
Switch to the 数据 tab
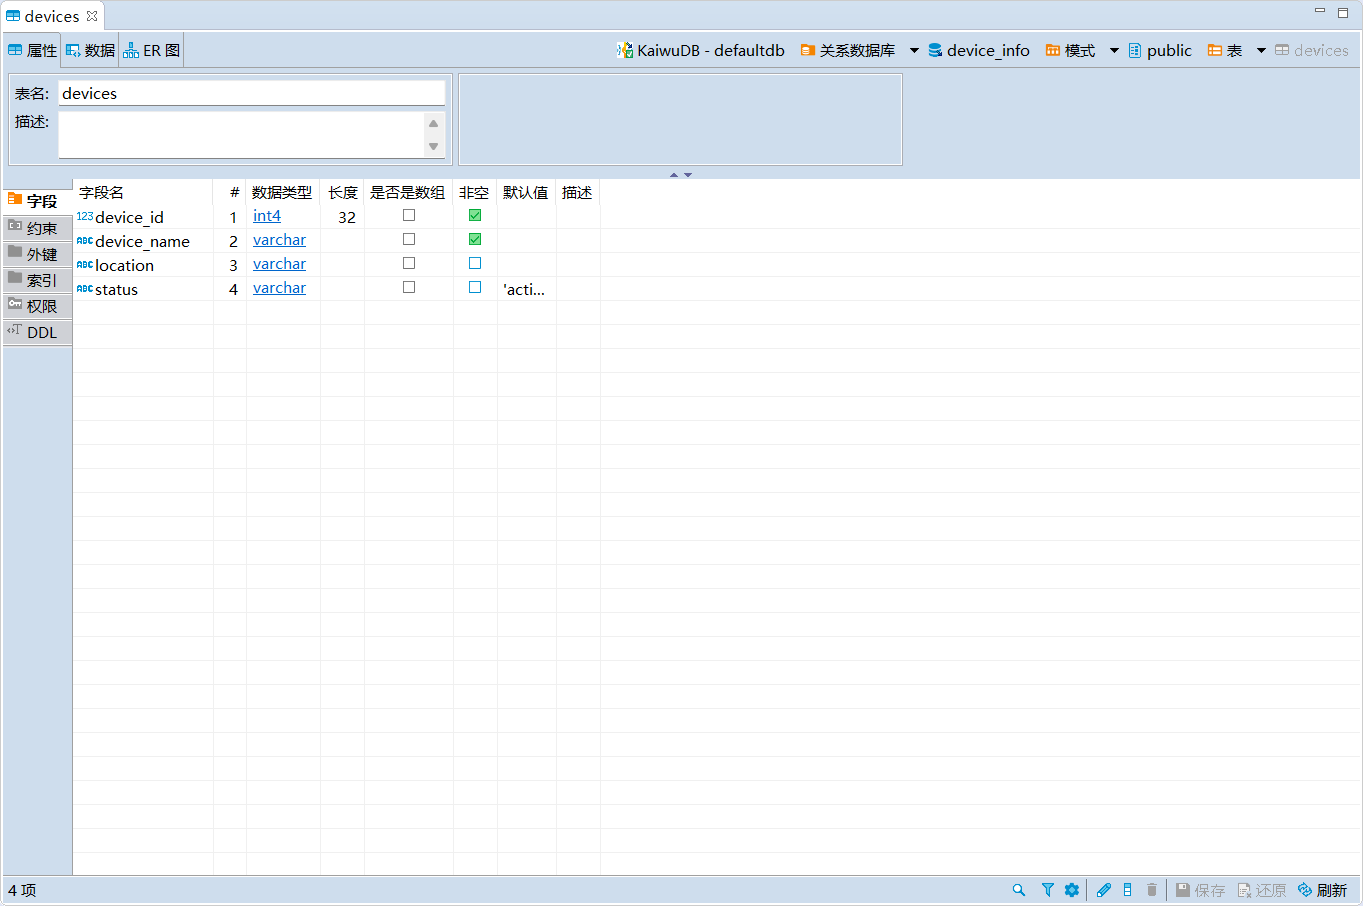coord(91,50)
